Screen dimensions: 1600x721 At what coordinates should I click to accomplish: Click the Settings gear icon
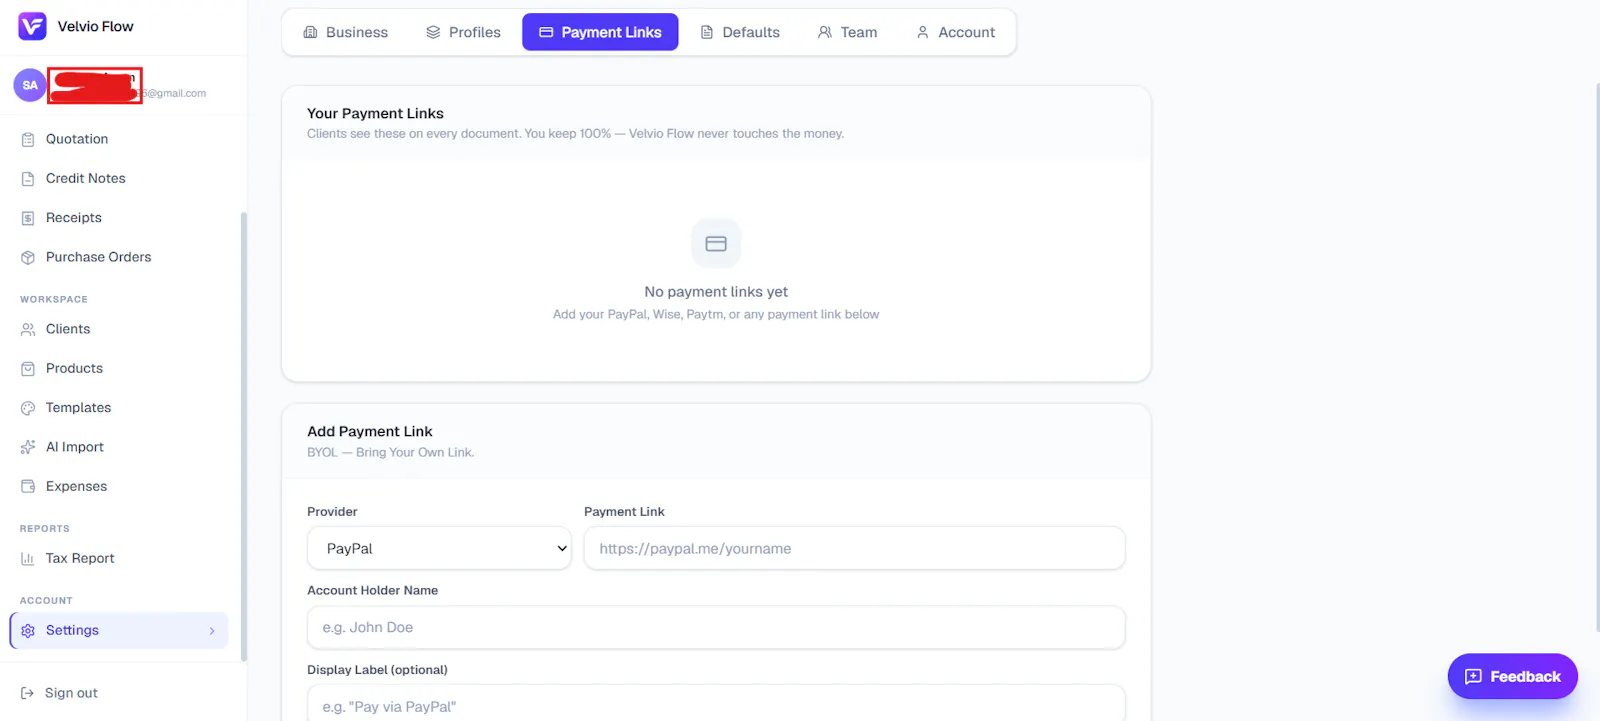(x=28, y=630)
